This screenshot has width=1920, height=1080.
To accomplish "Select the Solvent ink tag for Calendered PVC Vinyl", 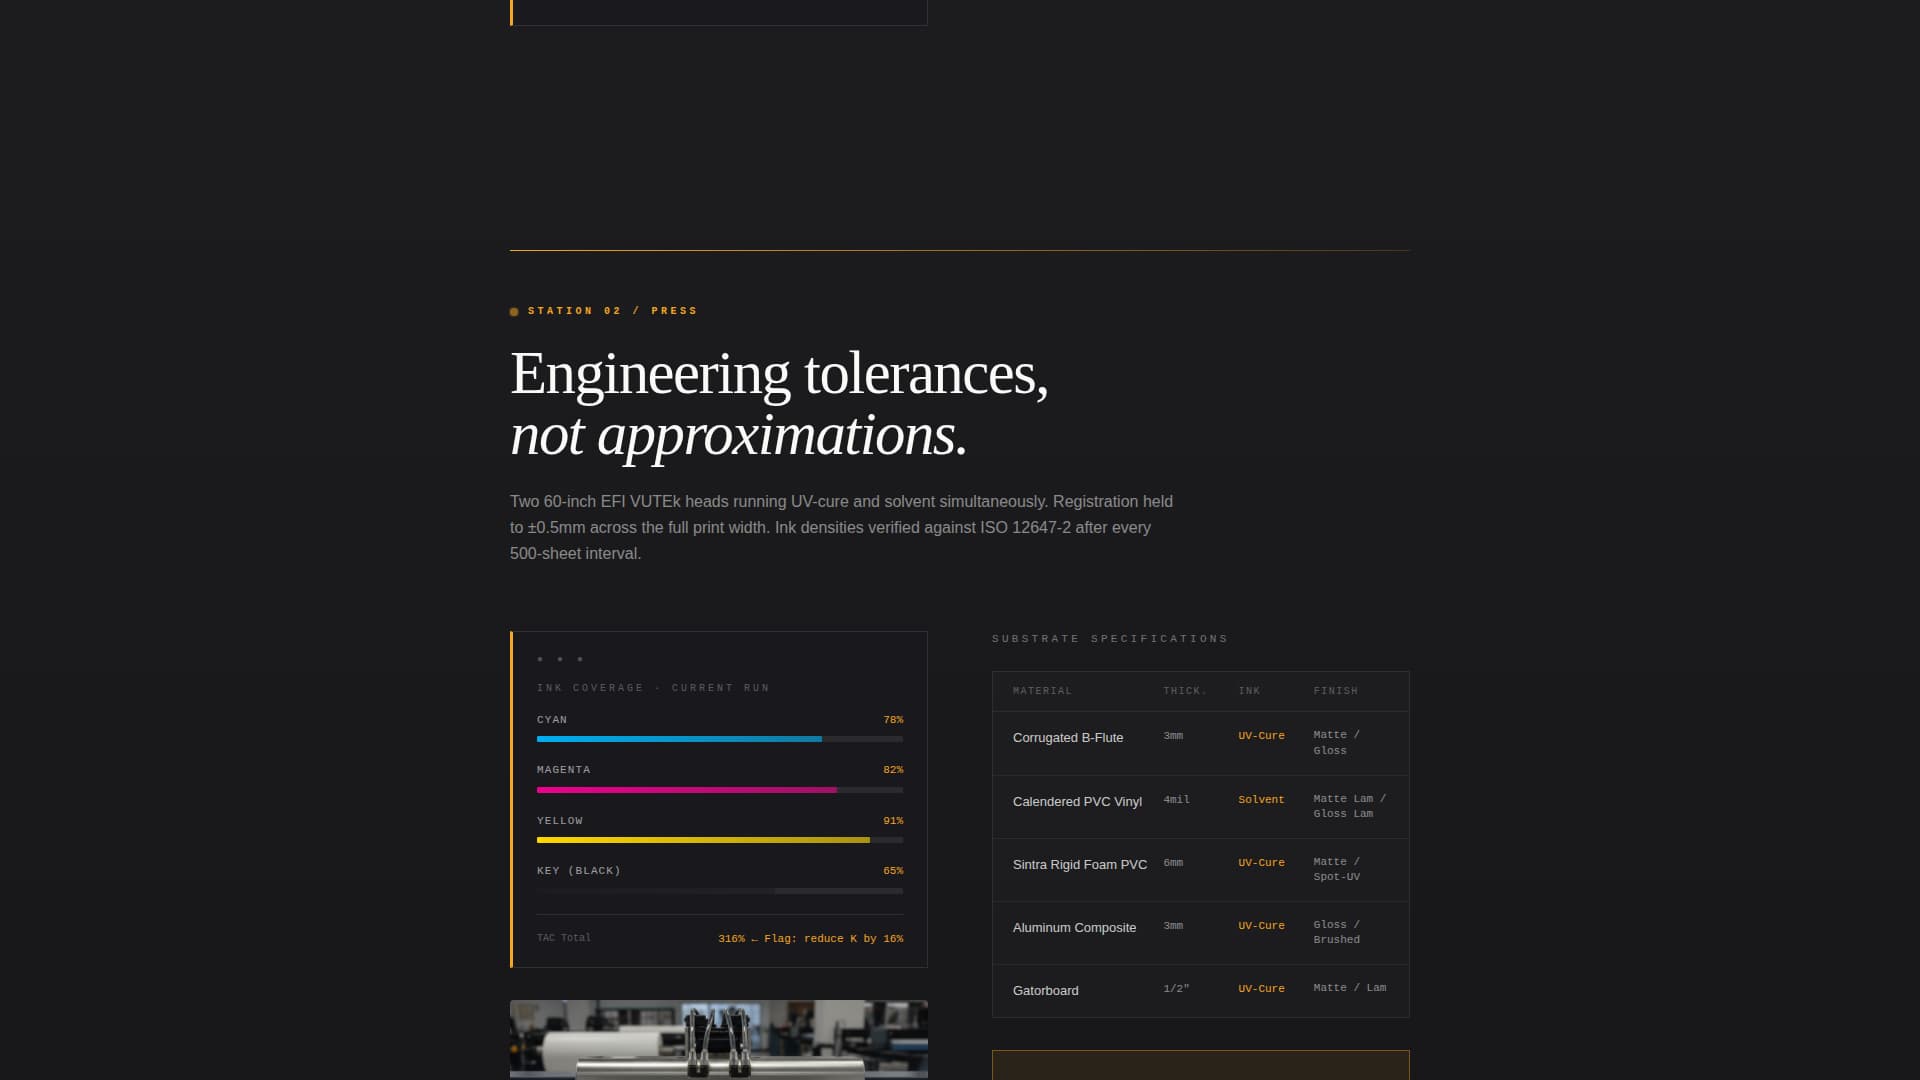I will [x=1261, y=799].
